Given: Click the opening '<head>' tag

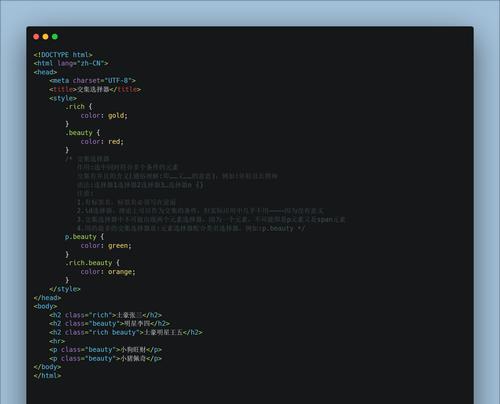Looking at the screenshot, I should coord(45,72).
